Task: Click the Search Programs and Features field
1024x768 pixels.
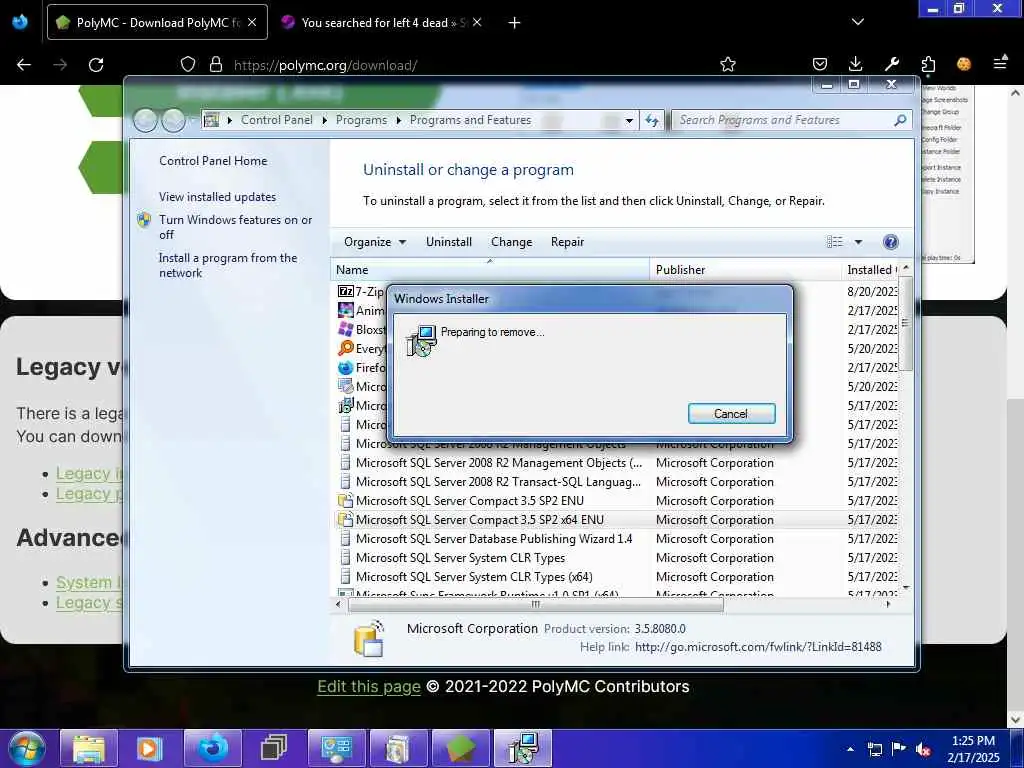Action: pyautogui.click(x=784, y=120)
